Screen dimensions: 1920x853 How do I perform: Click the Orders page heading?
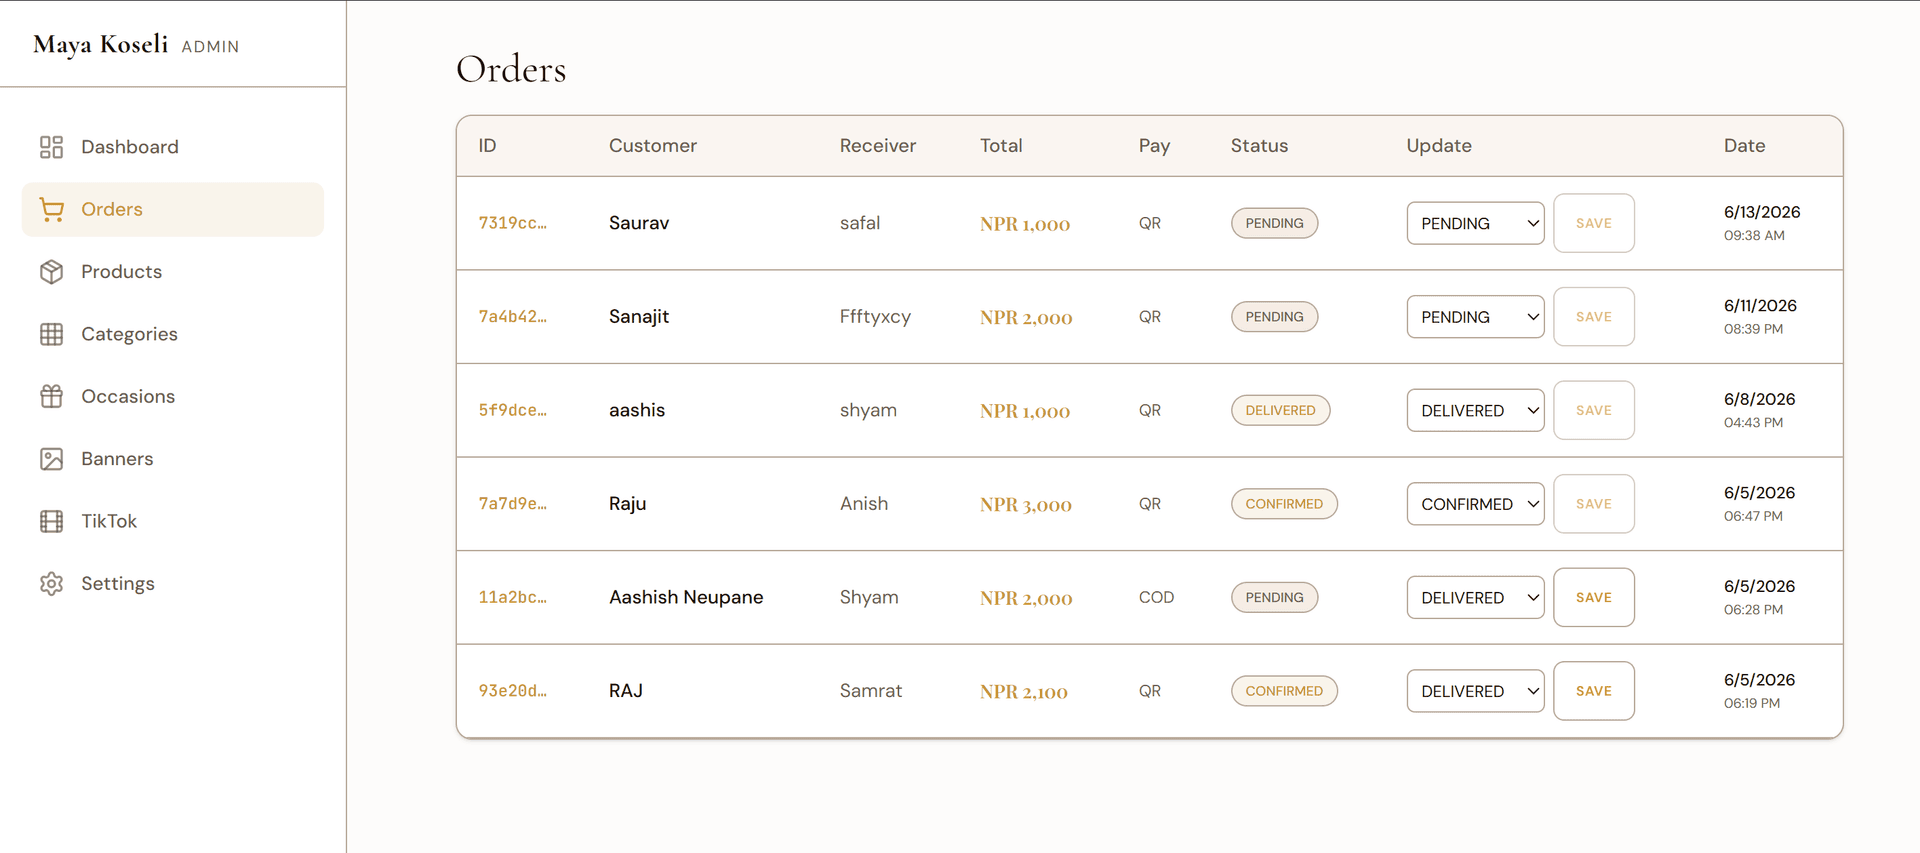511,69
